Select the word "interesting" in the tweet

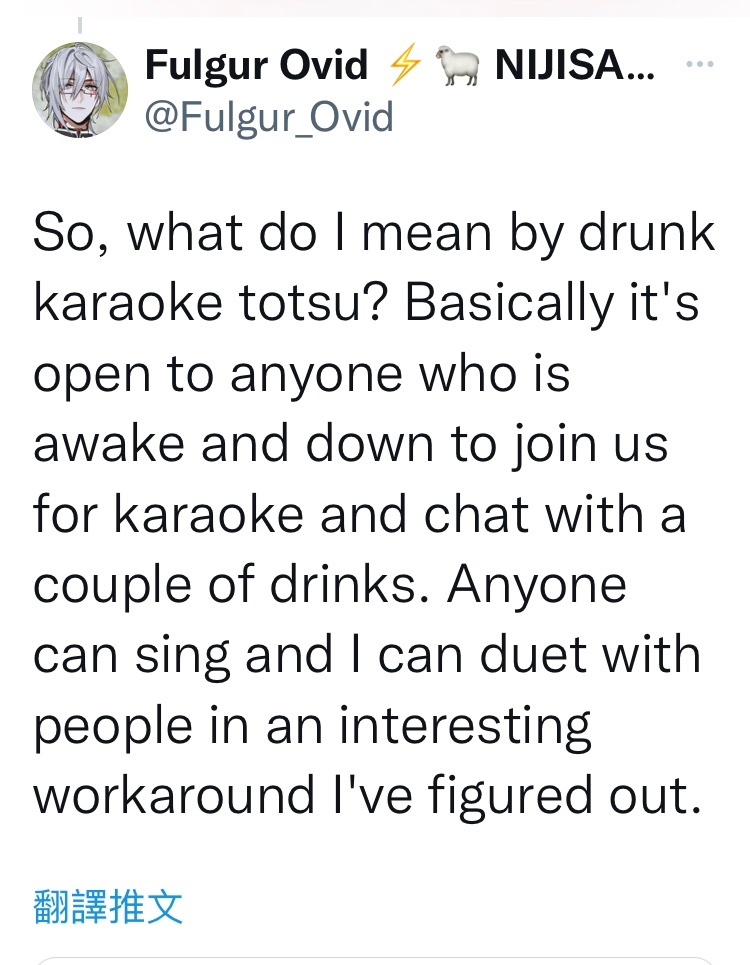click(465, 728)
